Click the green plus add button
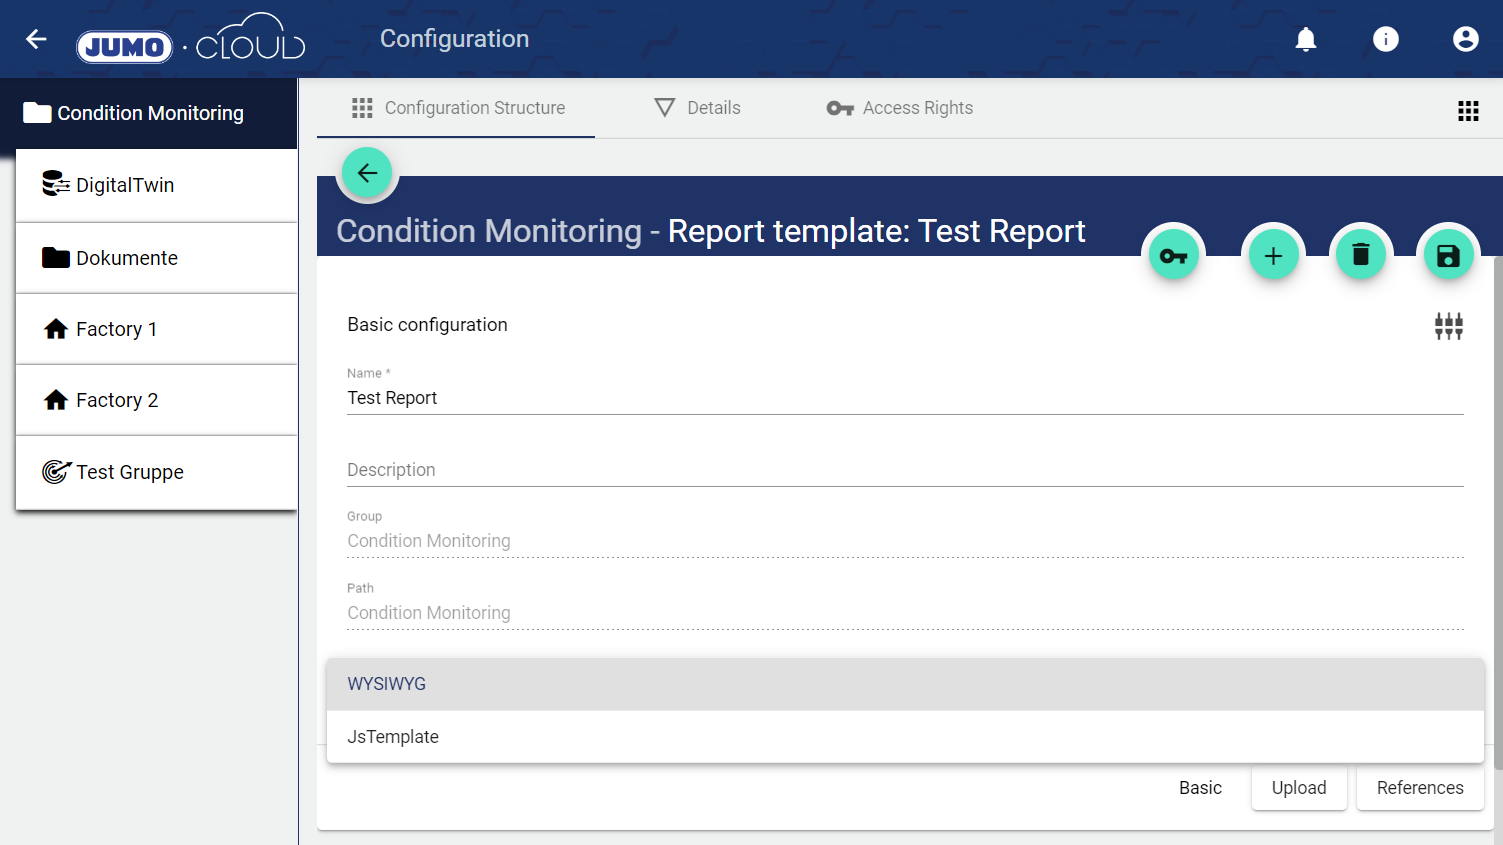1503x845 pixels. point(1273,256)
